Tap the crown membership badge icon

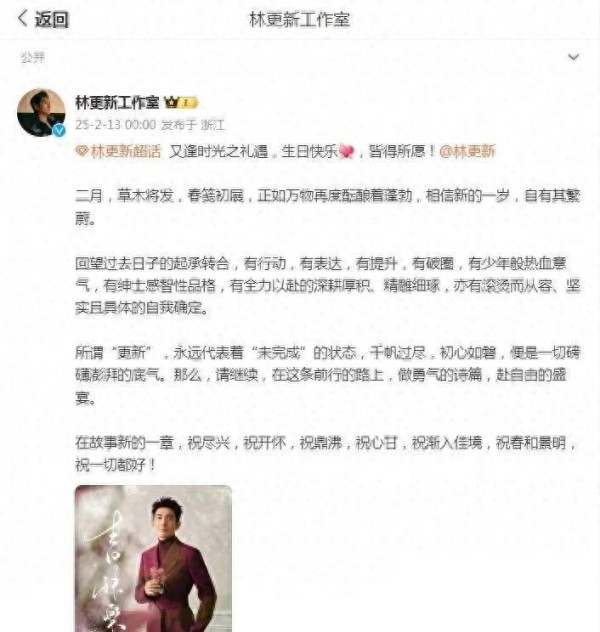click(x=171, y=103)
